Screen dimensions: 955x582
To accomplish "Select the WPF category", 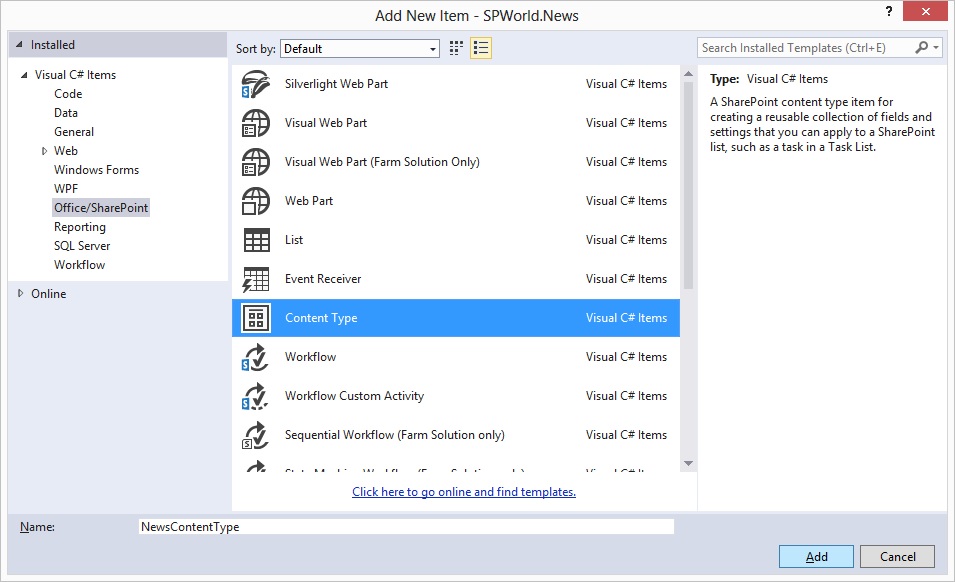I will 66,189.
